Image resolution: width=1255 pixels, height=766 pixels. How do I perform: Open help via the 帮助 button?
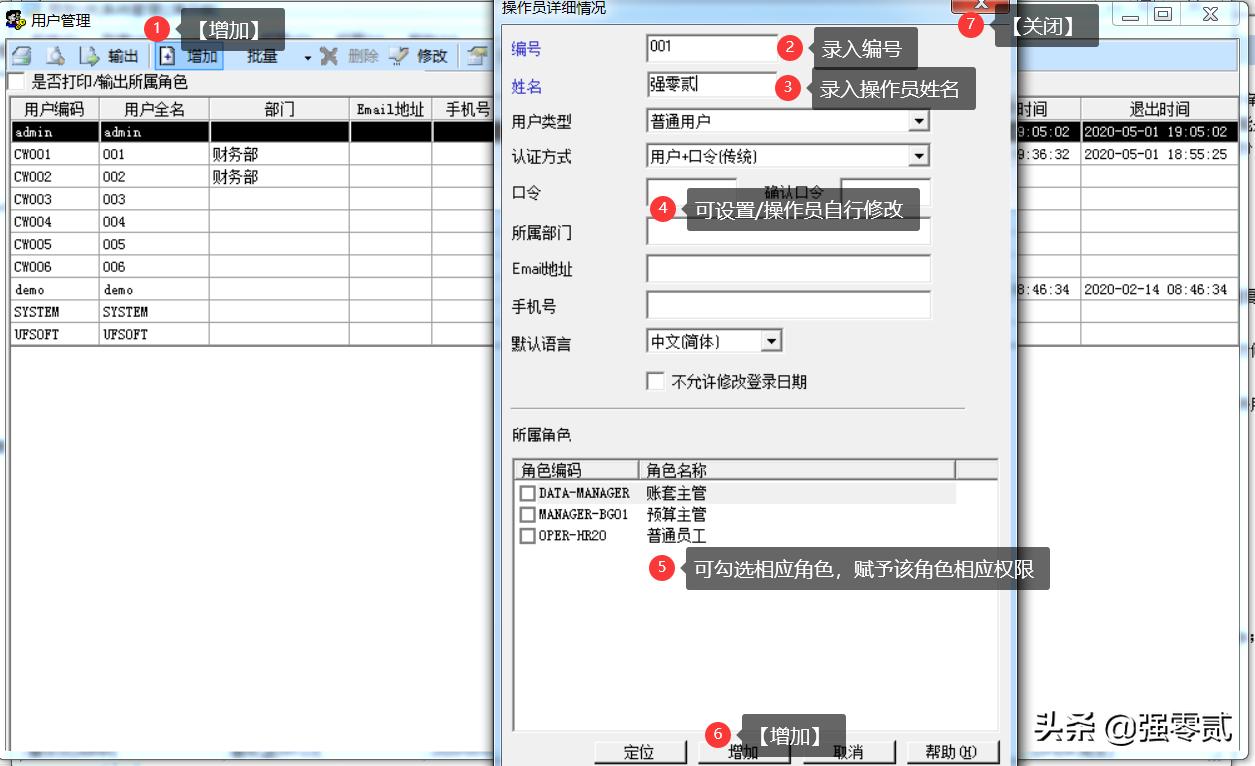coord(951,751)
